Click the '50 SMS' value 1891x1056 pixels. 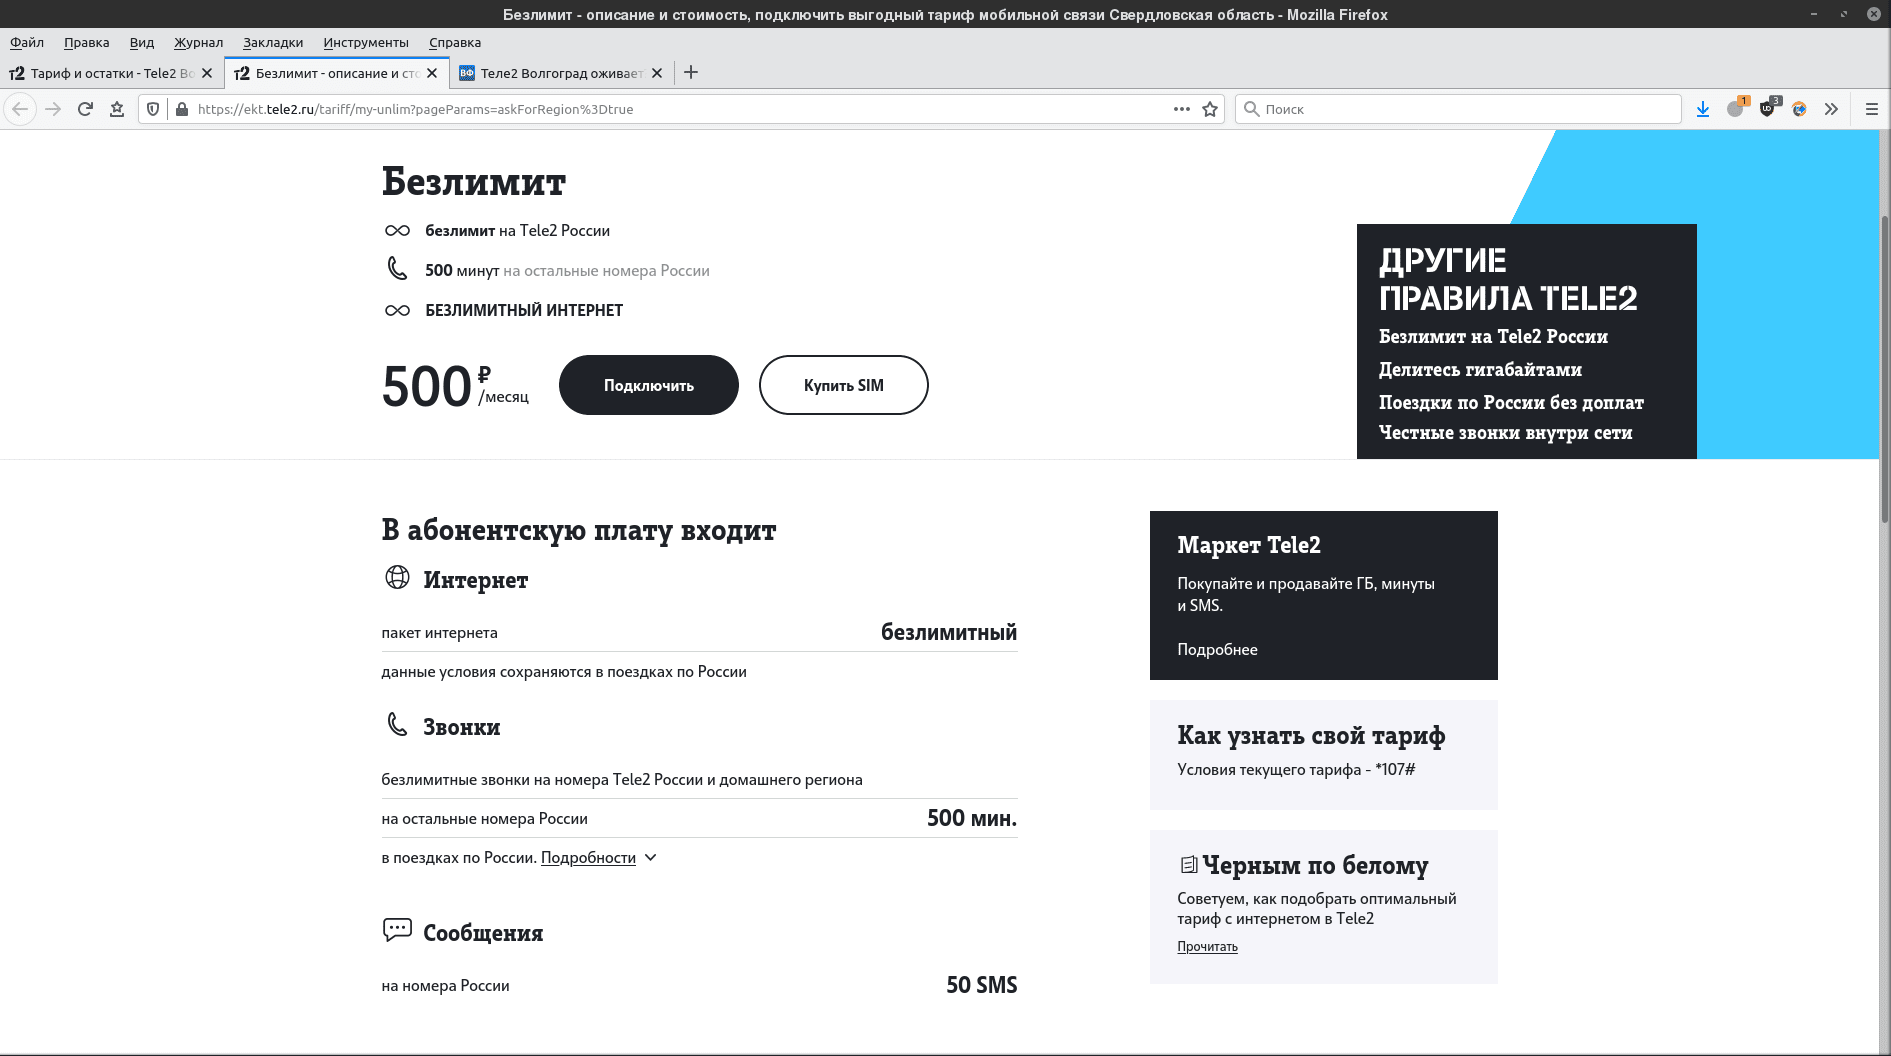(x=982, y=985)
